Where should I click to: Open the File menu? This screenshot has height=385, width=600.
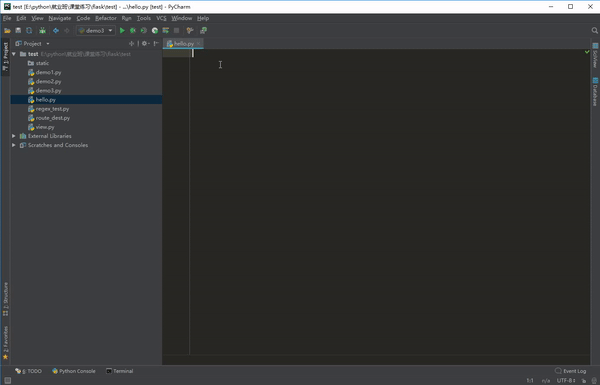pos(7,18)
